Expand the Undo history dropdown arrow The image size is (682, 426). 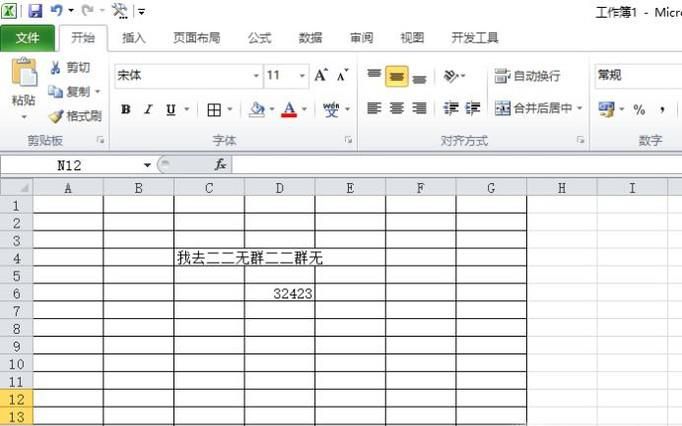[x=71, y=10]
